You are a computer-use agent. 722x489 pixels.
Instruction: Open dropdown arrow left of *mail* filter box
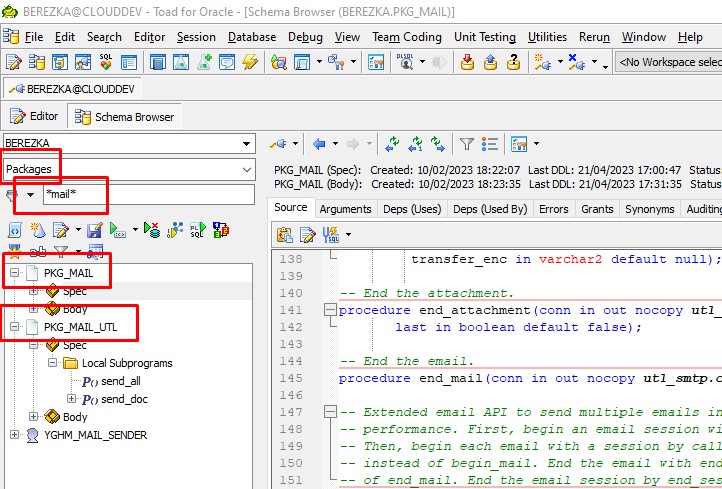(30, 195)
